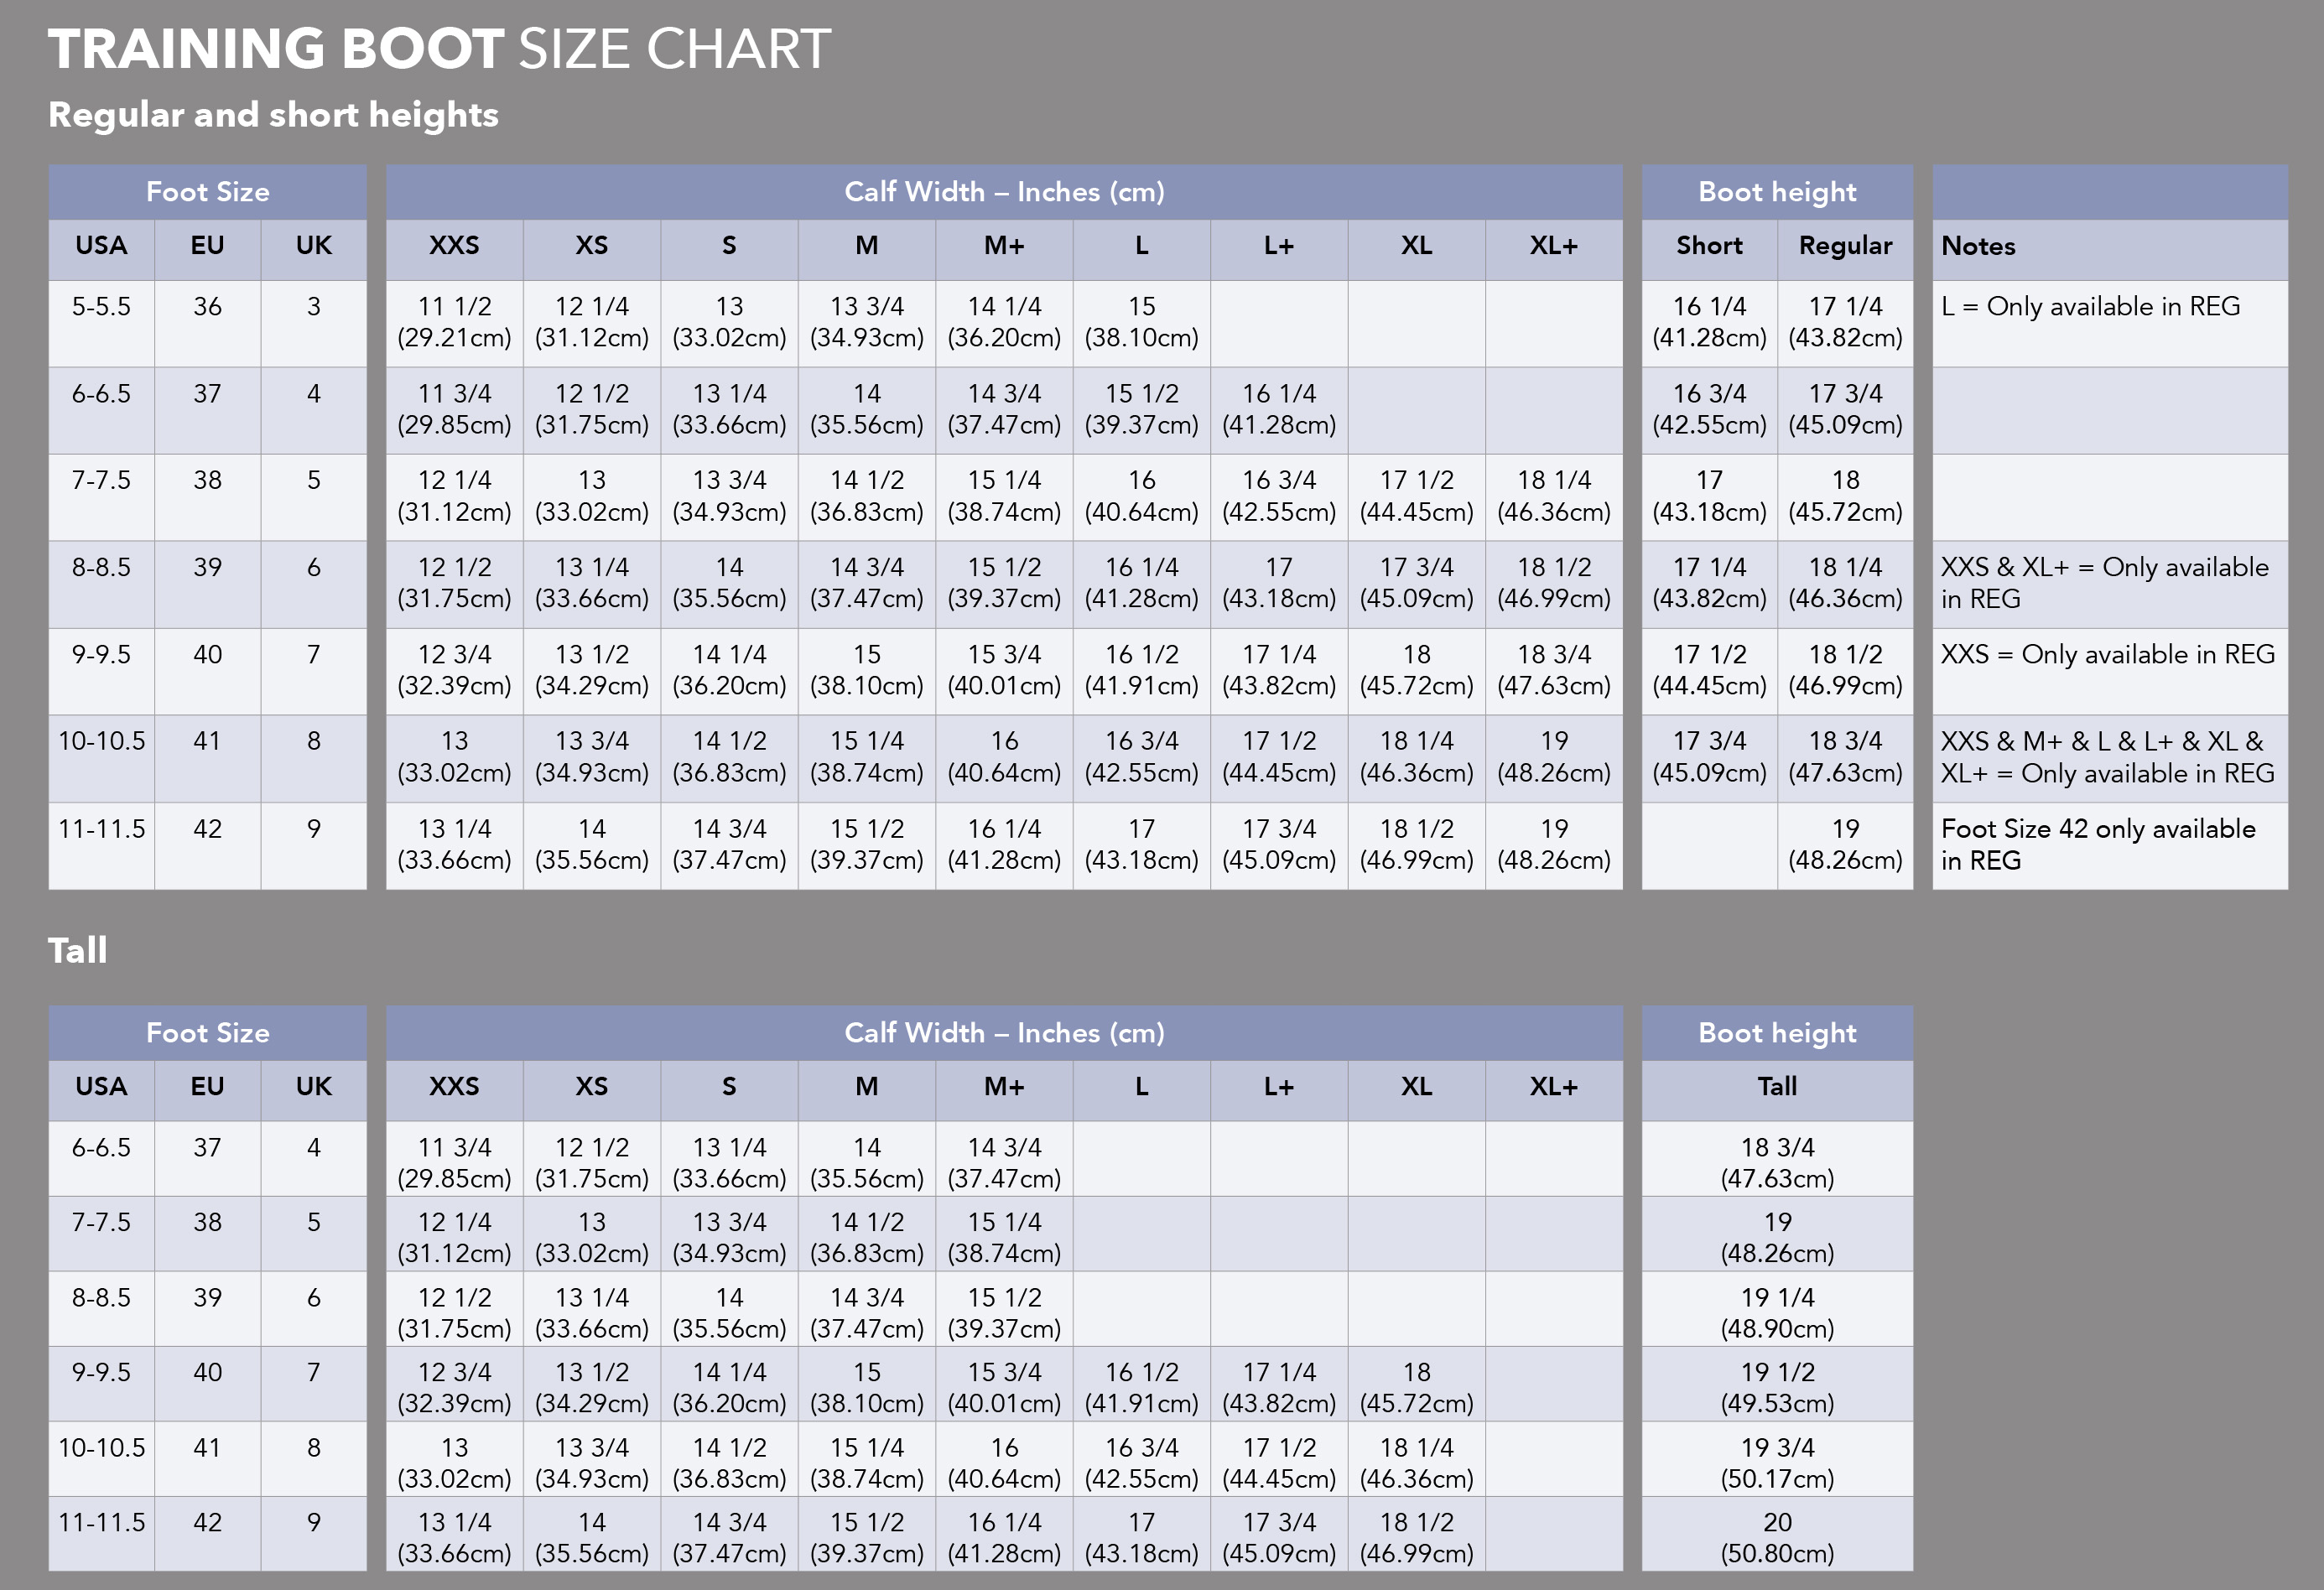This screenshot has height=1590, width=2324.
Task: Select the "19 1/4 (48.90cm)" tall height cell
Action: point(1777,1312)
